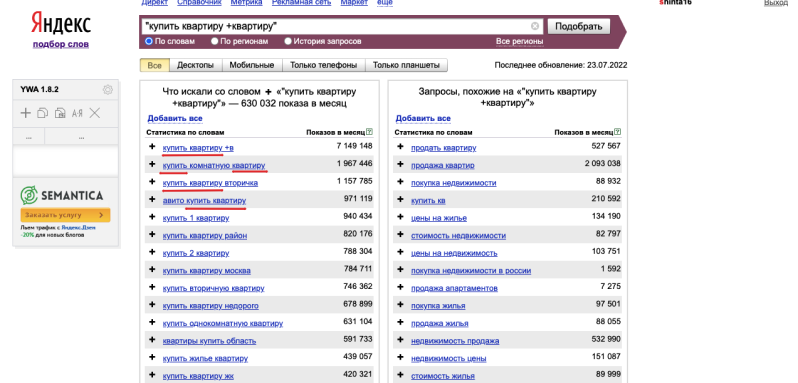798x383 pixels.
Task: Switch to the Десктопы tab
Action: pyautogui.click(x=195, y=65)
